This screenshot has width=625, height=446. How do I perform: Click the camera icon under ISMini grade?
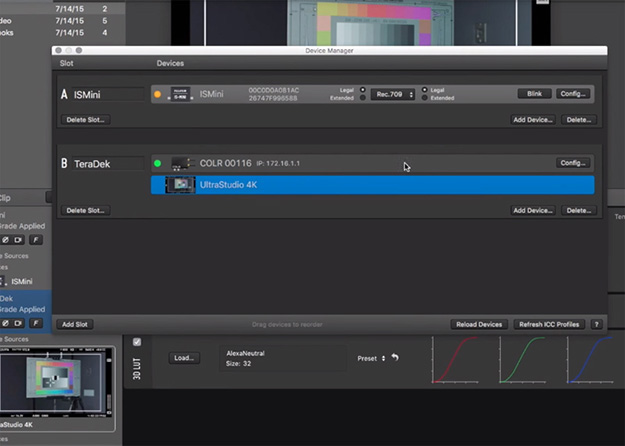(x=17, y=240)
